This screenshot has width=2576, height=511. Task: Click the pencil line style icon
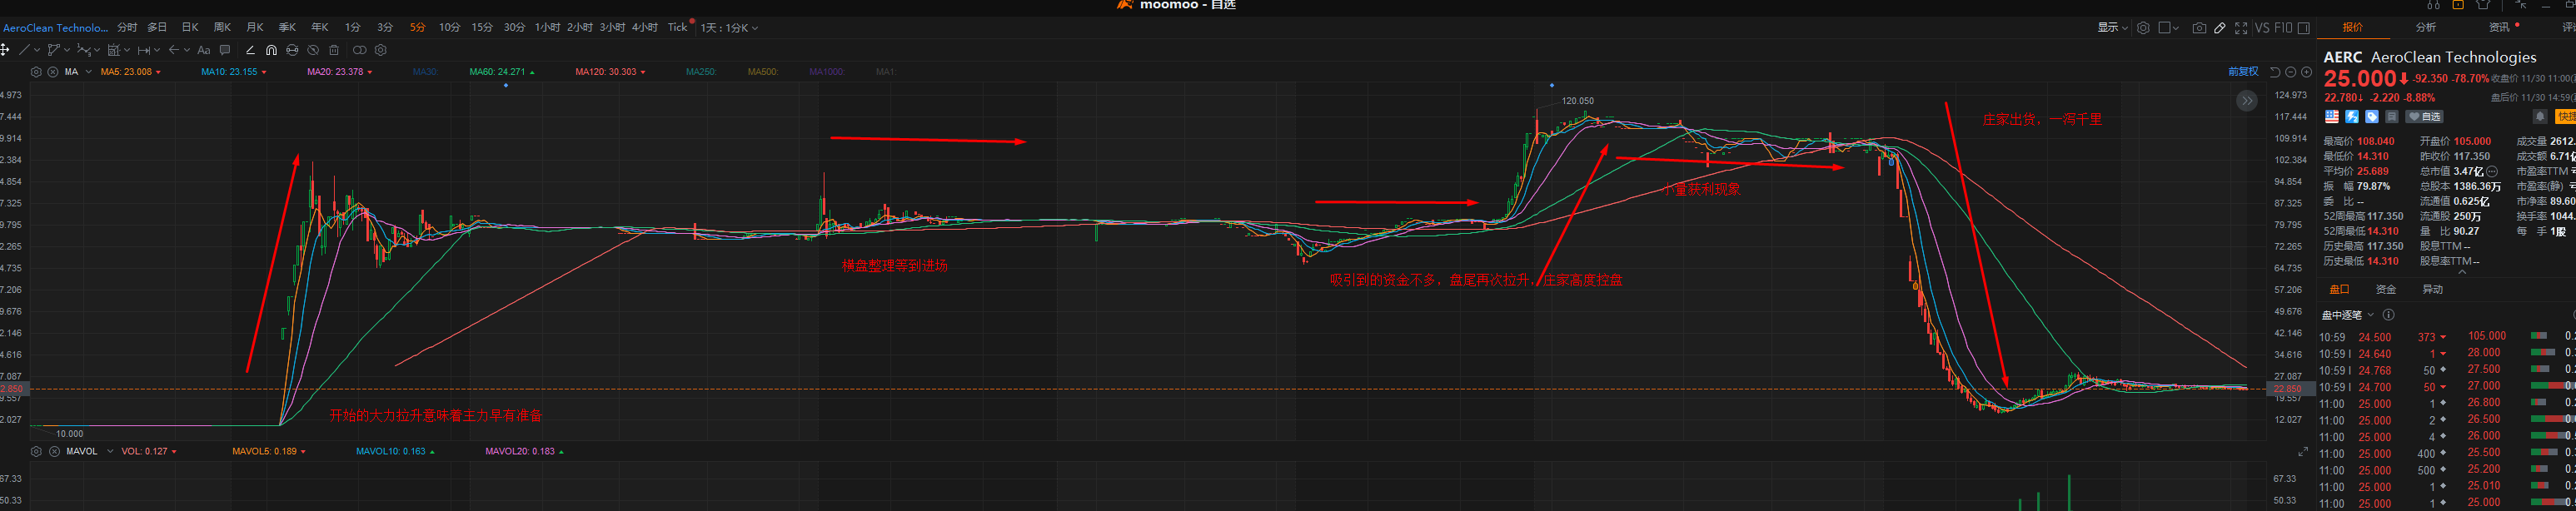click(x=250, y=50)
